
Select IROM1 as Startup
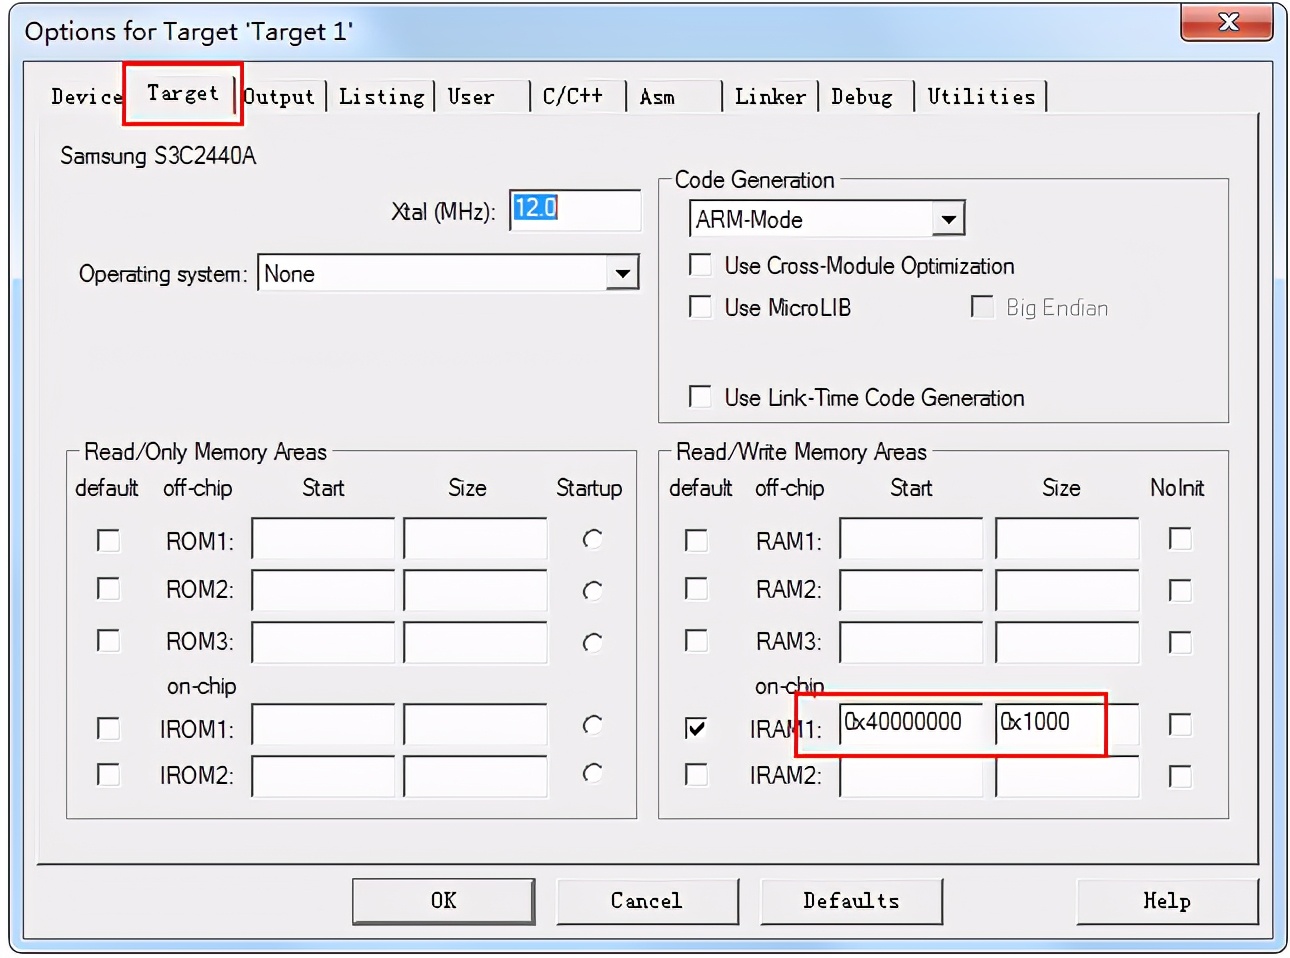(592, 725)
